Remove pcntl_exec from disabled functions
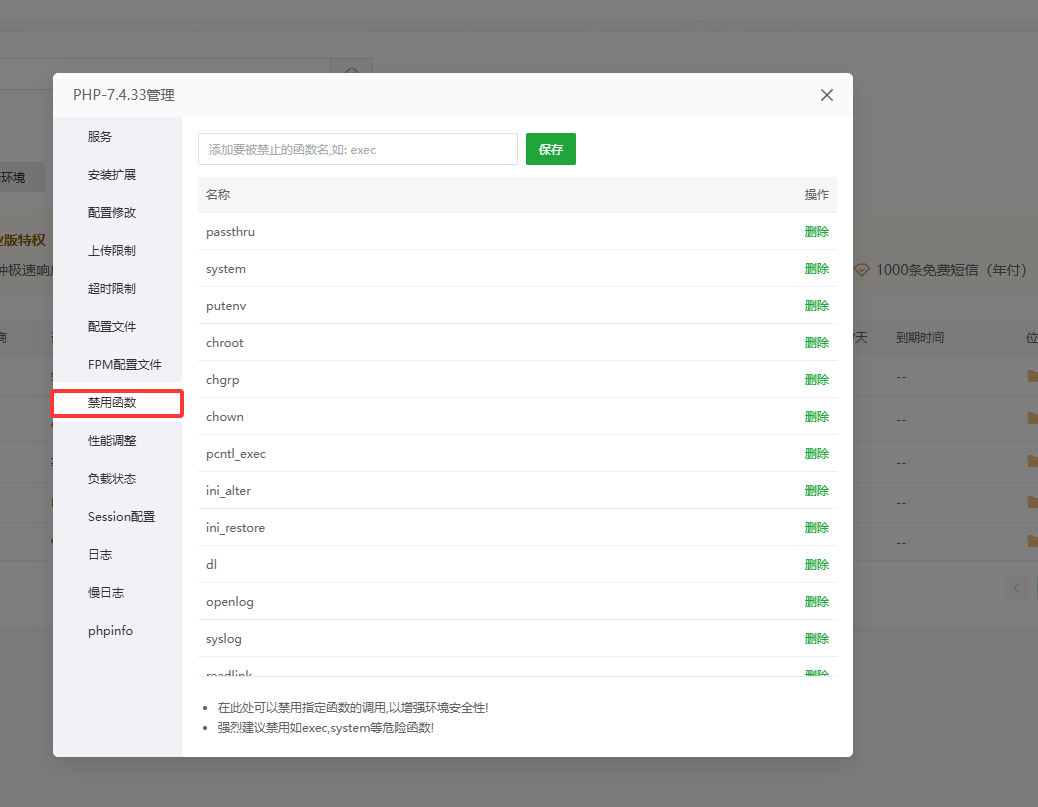1038x807 pixels. 816,453
